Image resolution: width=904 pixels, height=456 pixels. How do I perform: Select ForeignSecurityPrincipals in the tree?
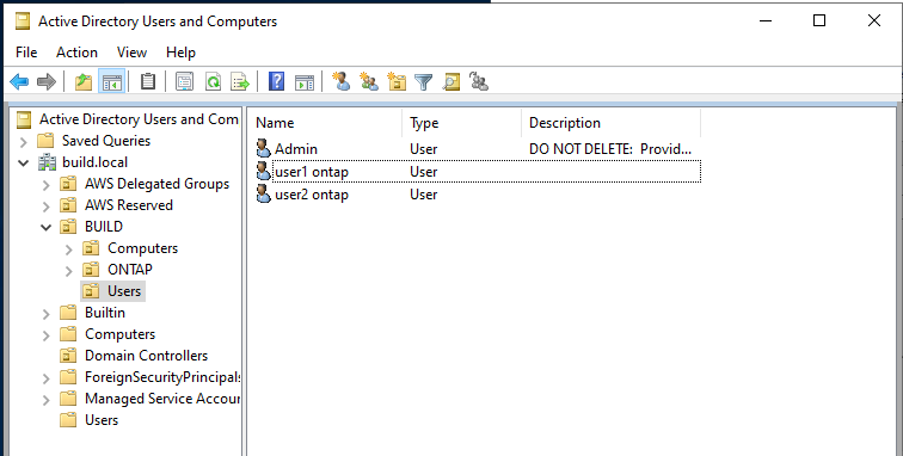click(x=162, y=377)
